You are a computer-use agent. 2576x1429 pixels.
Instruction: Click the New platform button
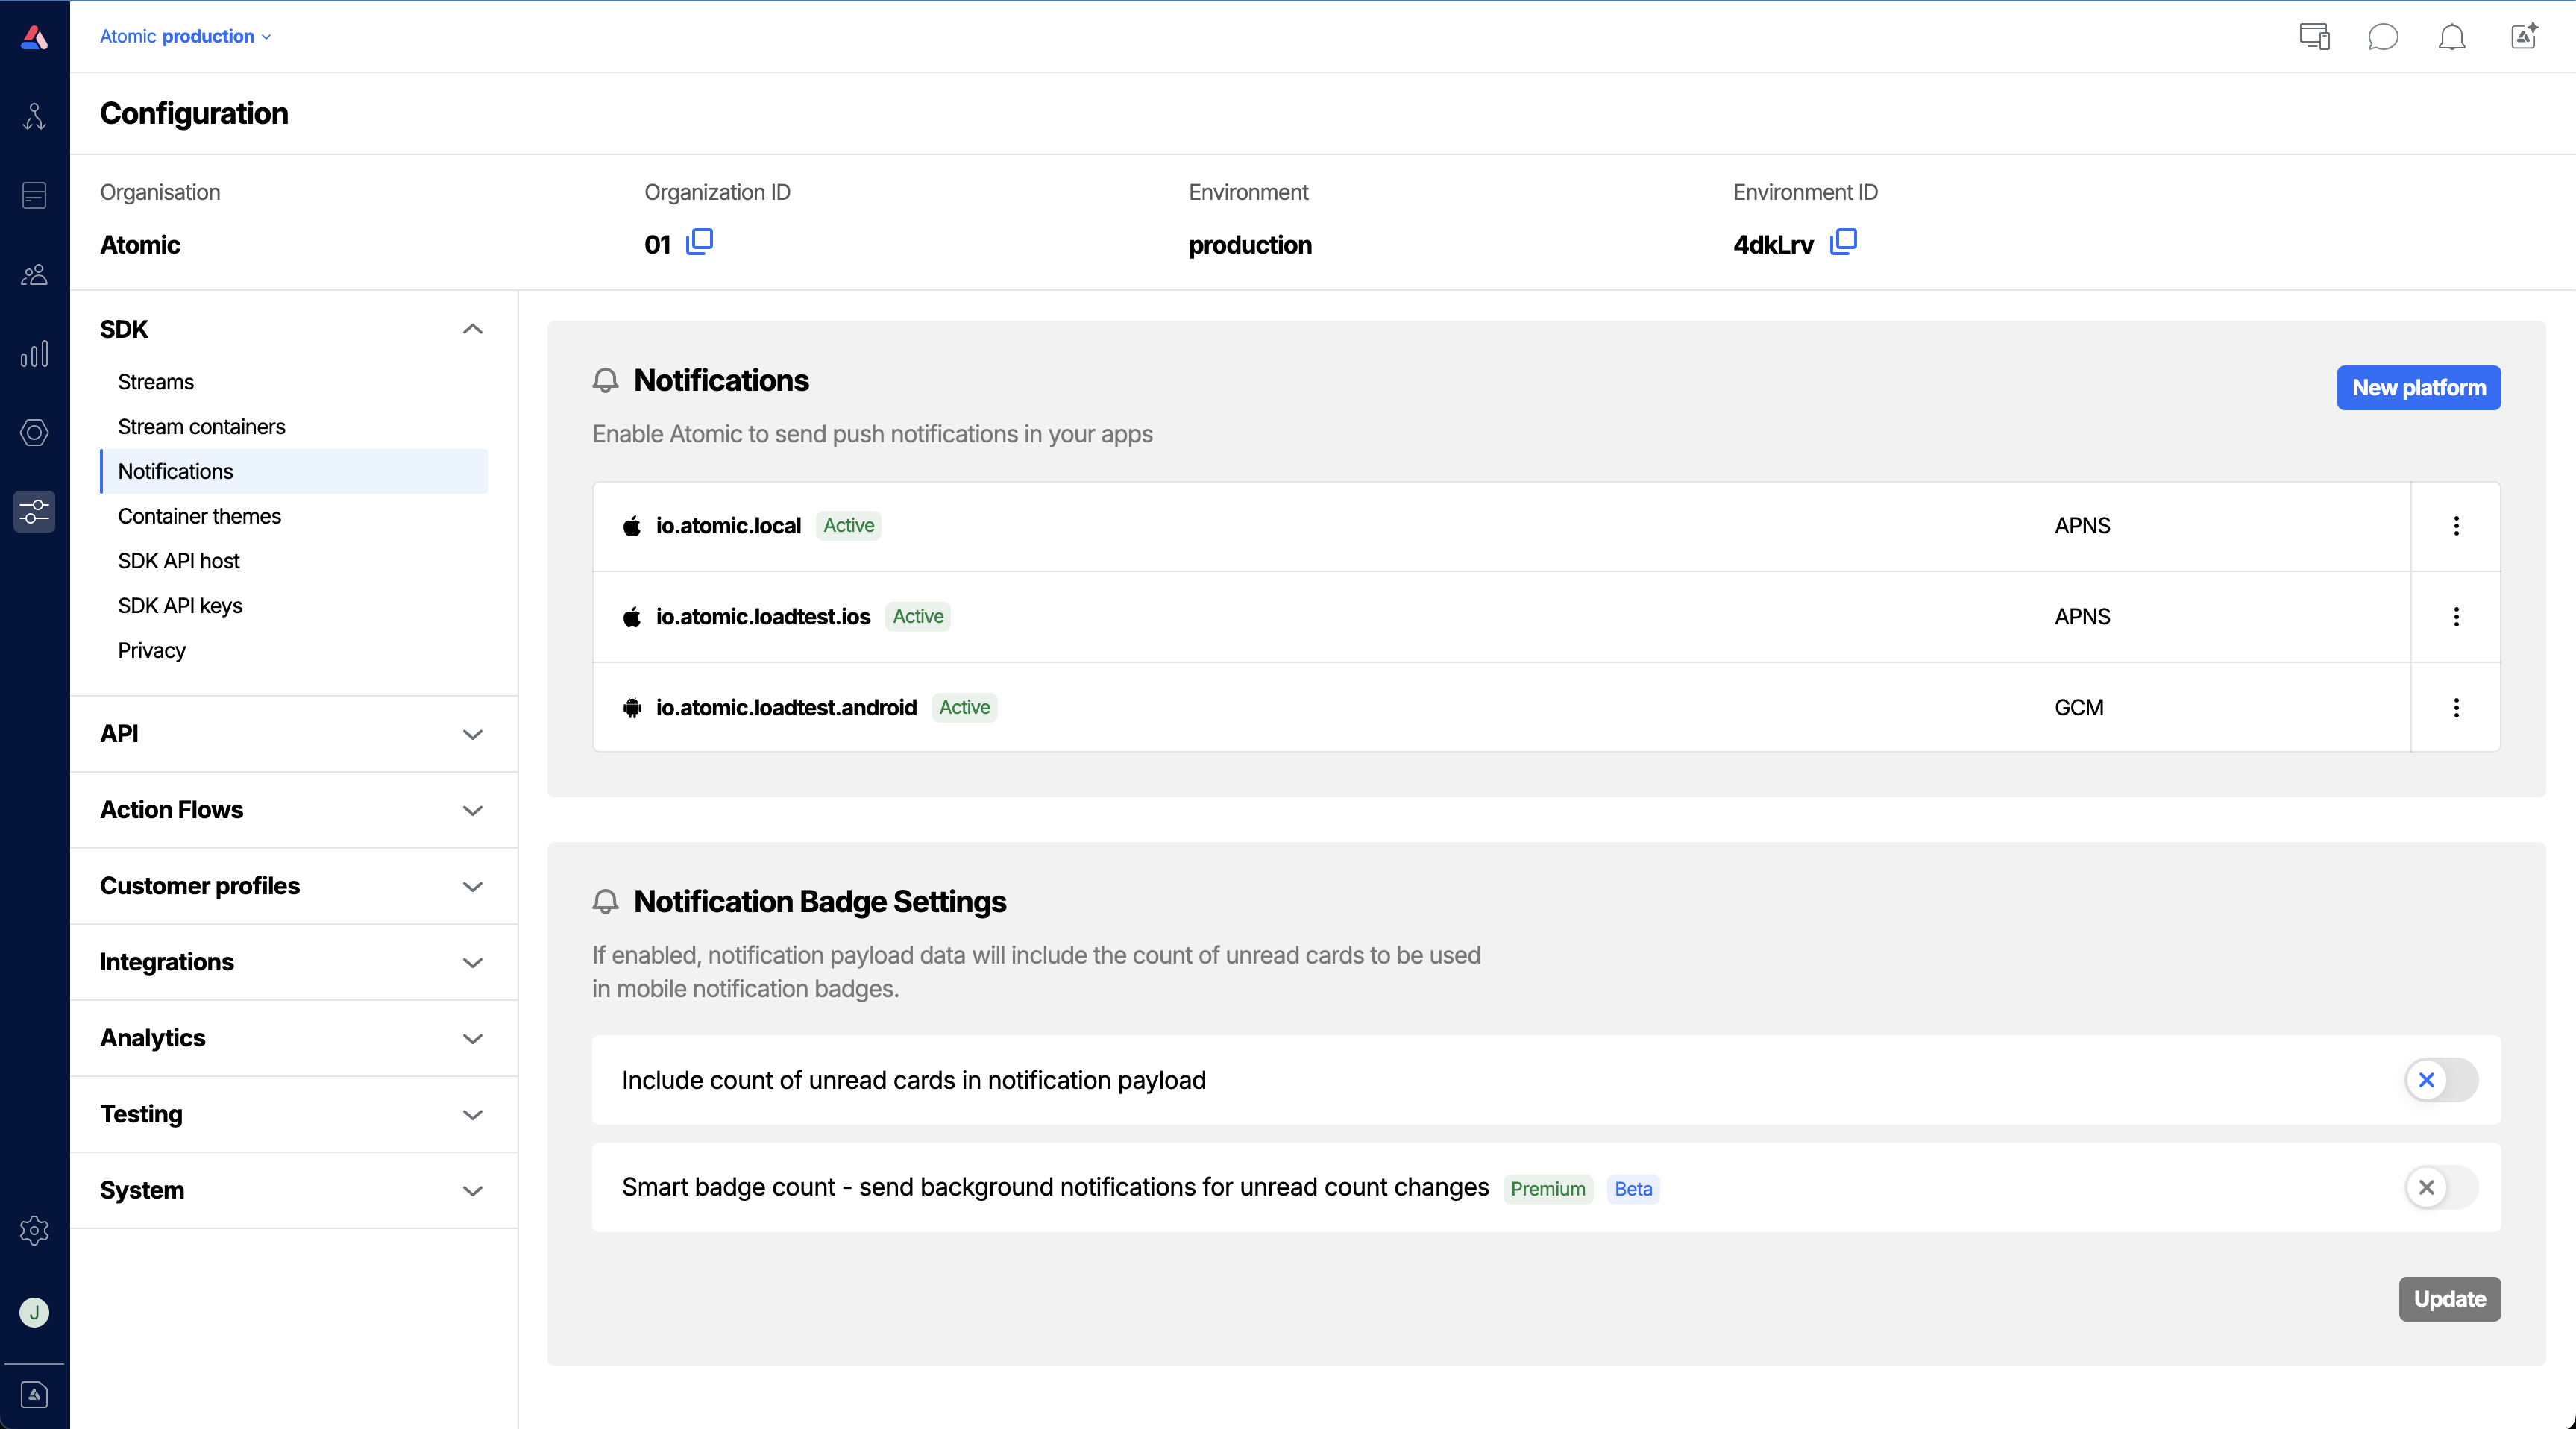(x=2418, y=388)
